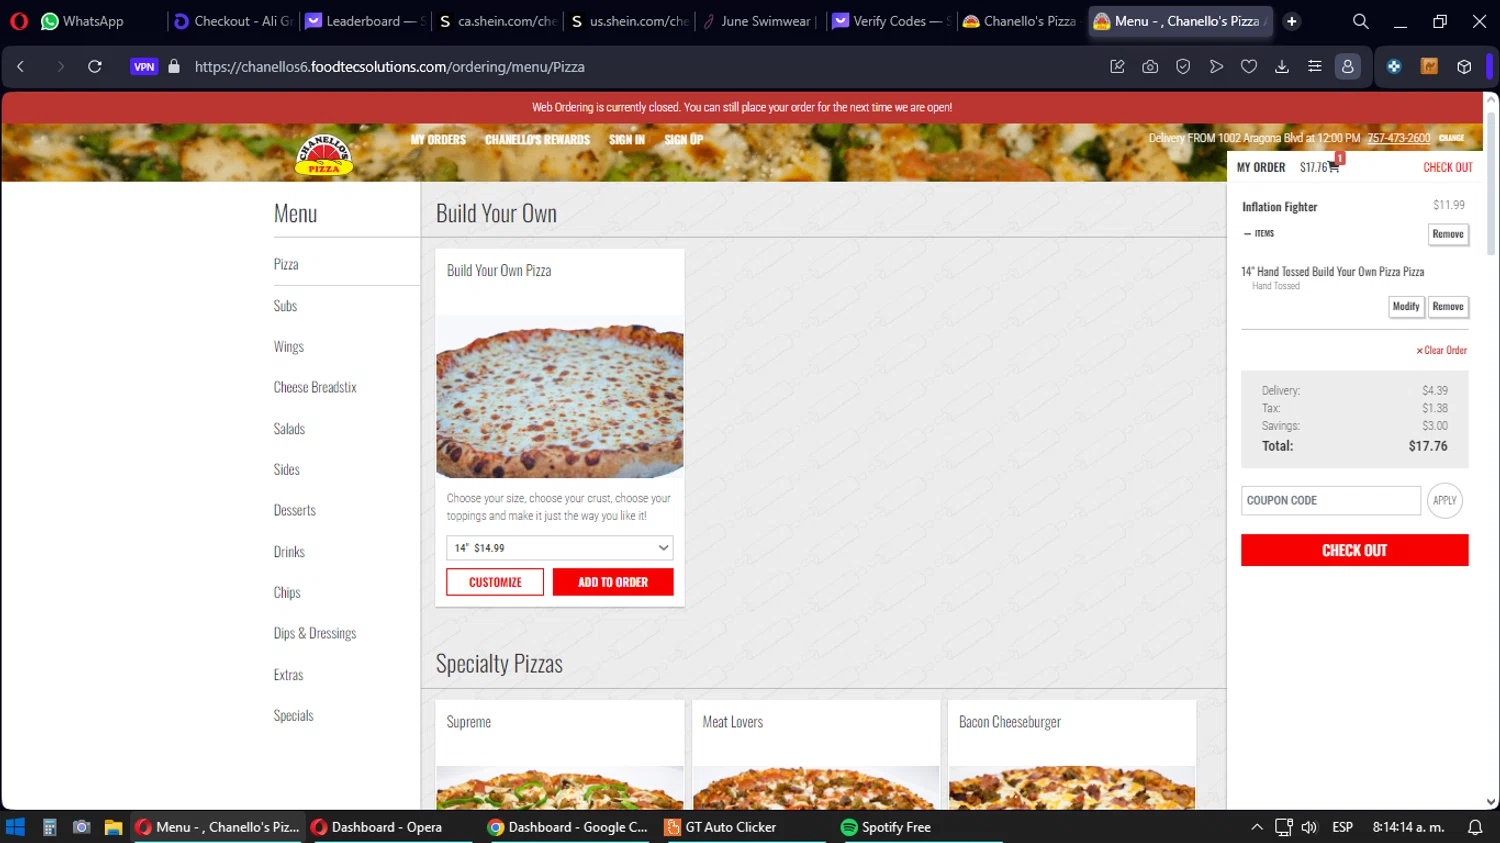Open Spotify Free from the taskbar

point(887,827)
